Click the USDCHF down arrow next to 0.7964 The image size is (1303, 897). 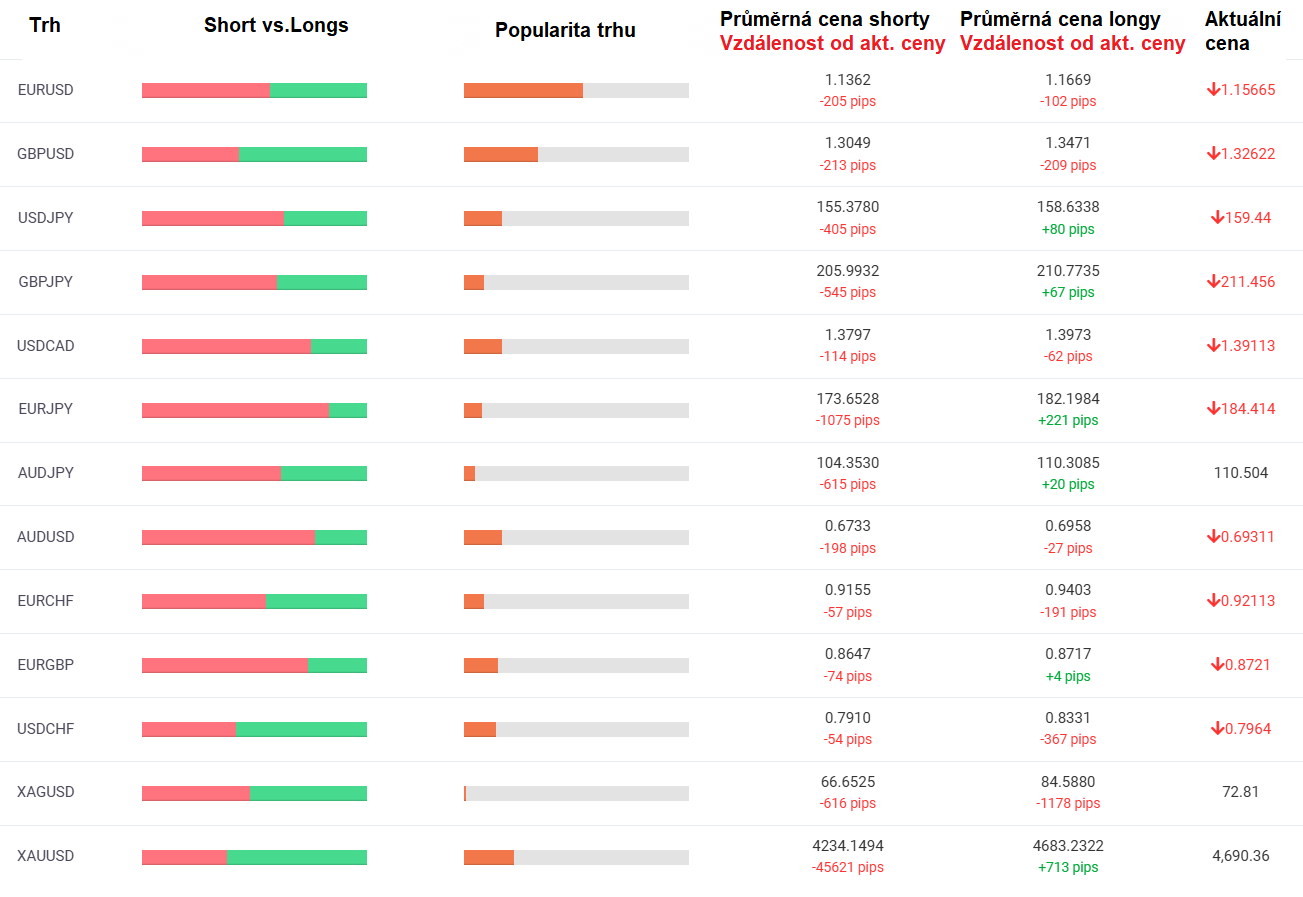point(1217,729)
